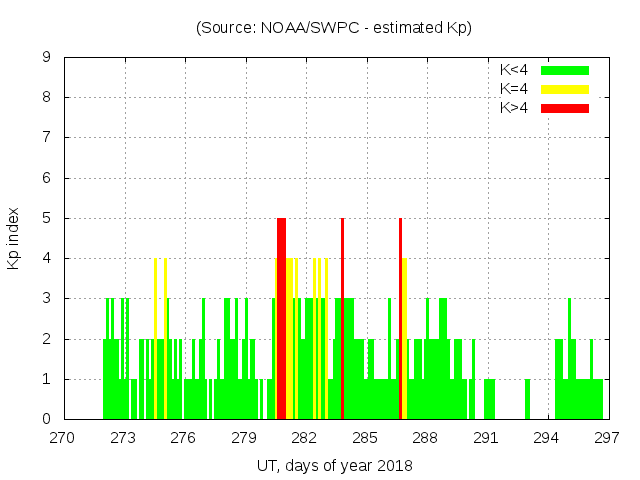The height and width of the screenshot is (480, 640).
Task: Select the K>4 legend label text
Action: (x=516, y=108)
